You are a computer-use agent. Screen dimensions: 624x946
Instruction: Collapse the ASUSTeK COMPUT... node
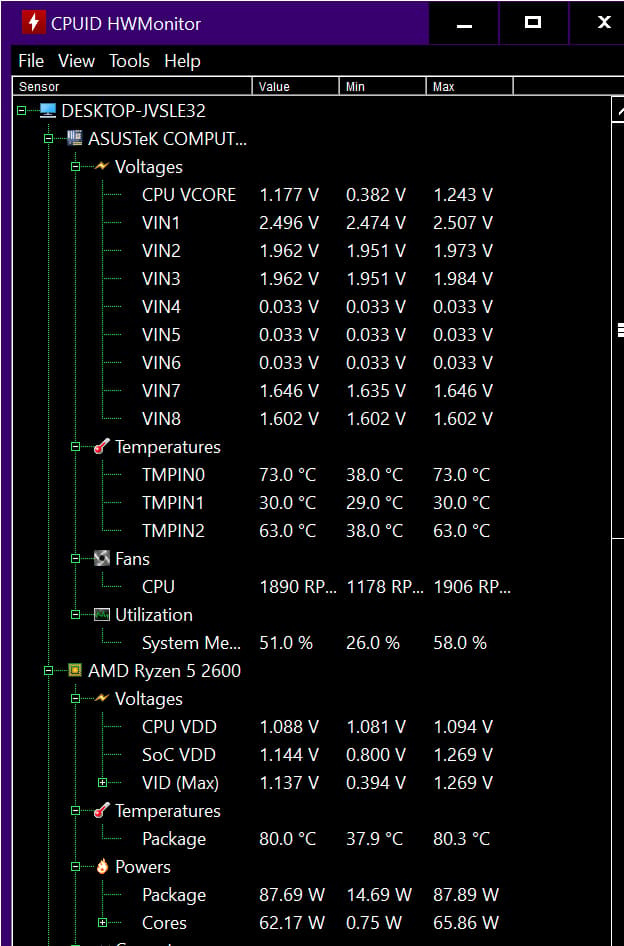pyautogui.click(x=48, y=139)
